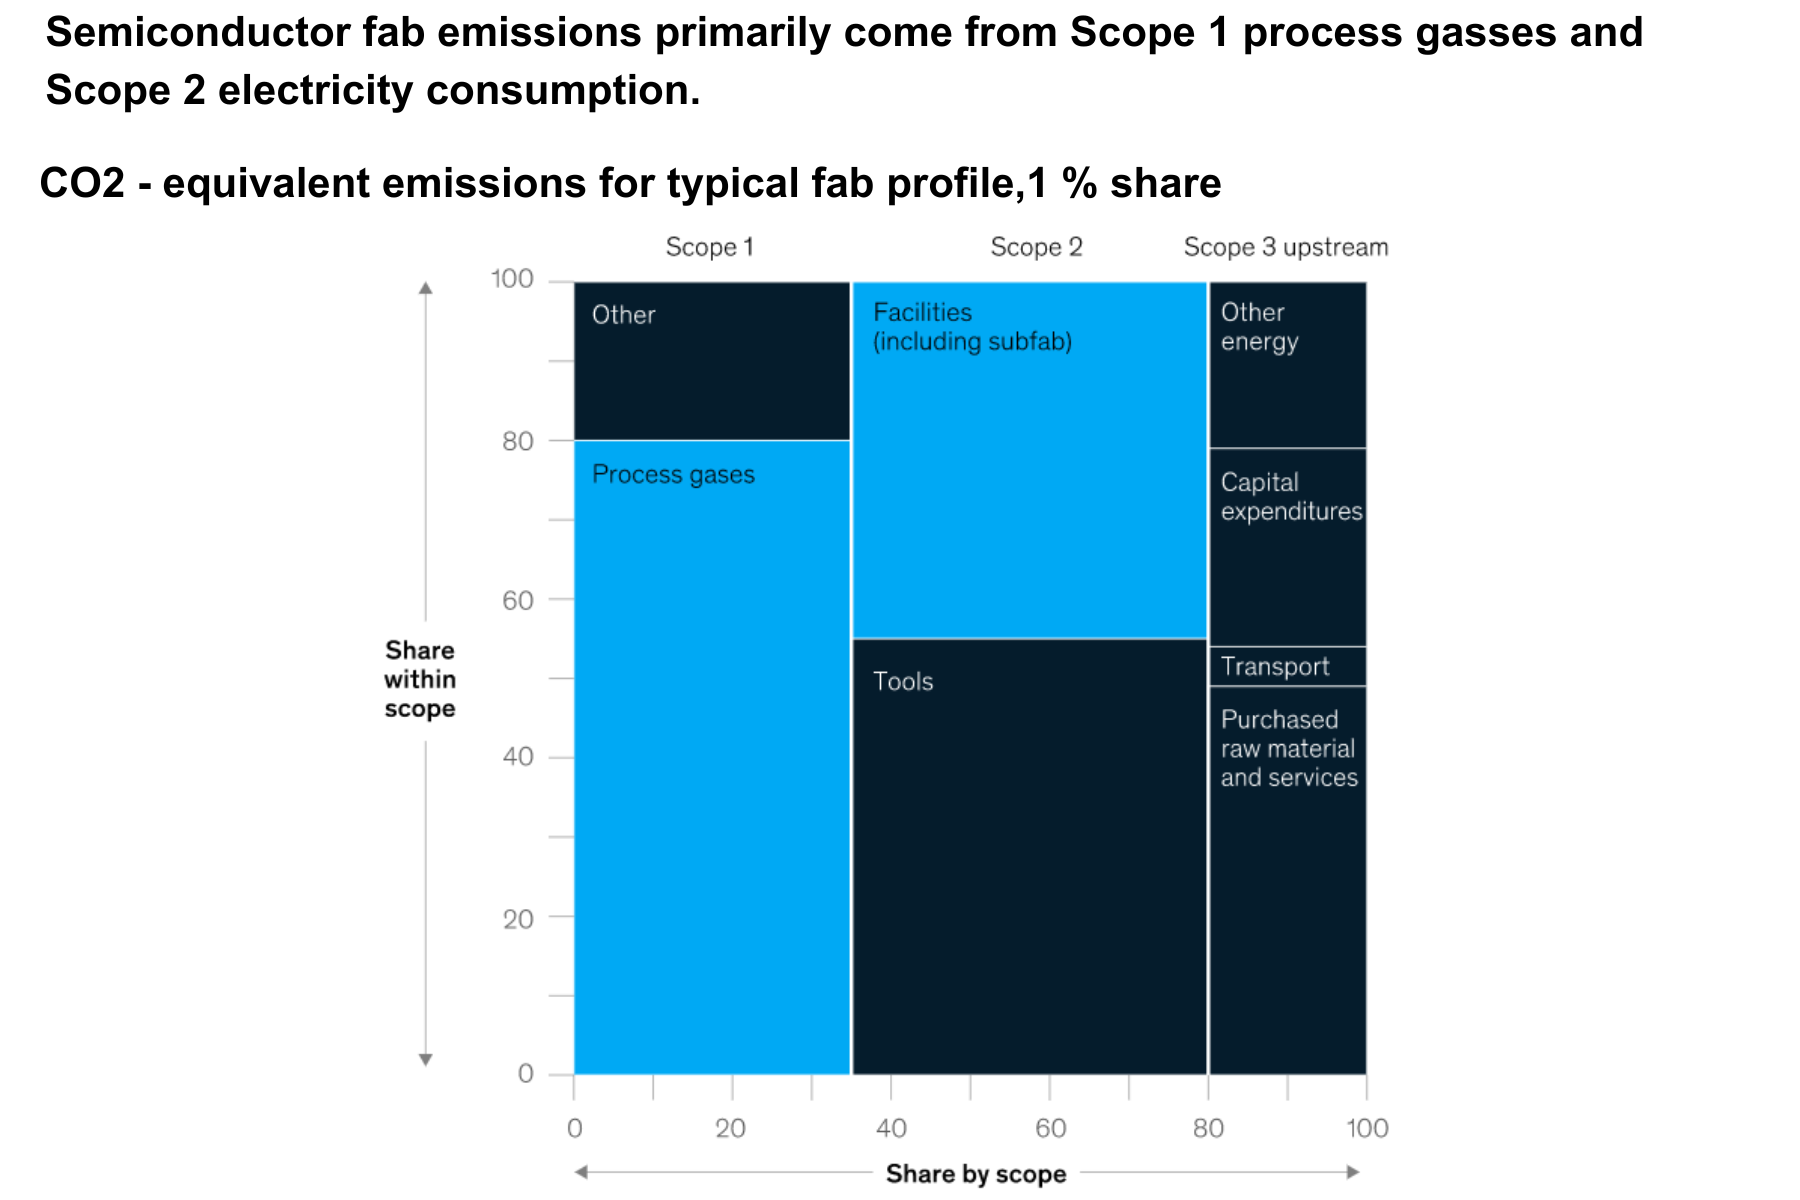Click the Process gases chart segment
The width and height of the screenshot is (1800, 1200).
click(711, 757)
